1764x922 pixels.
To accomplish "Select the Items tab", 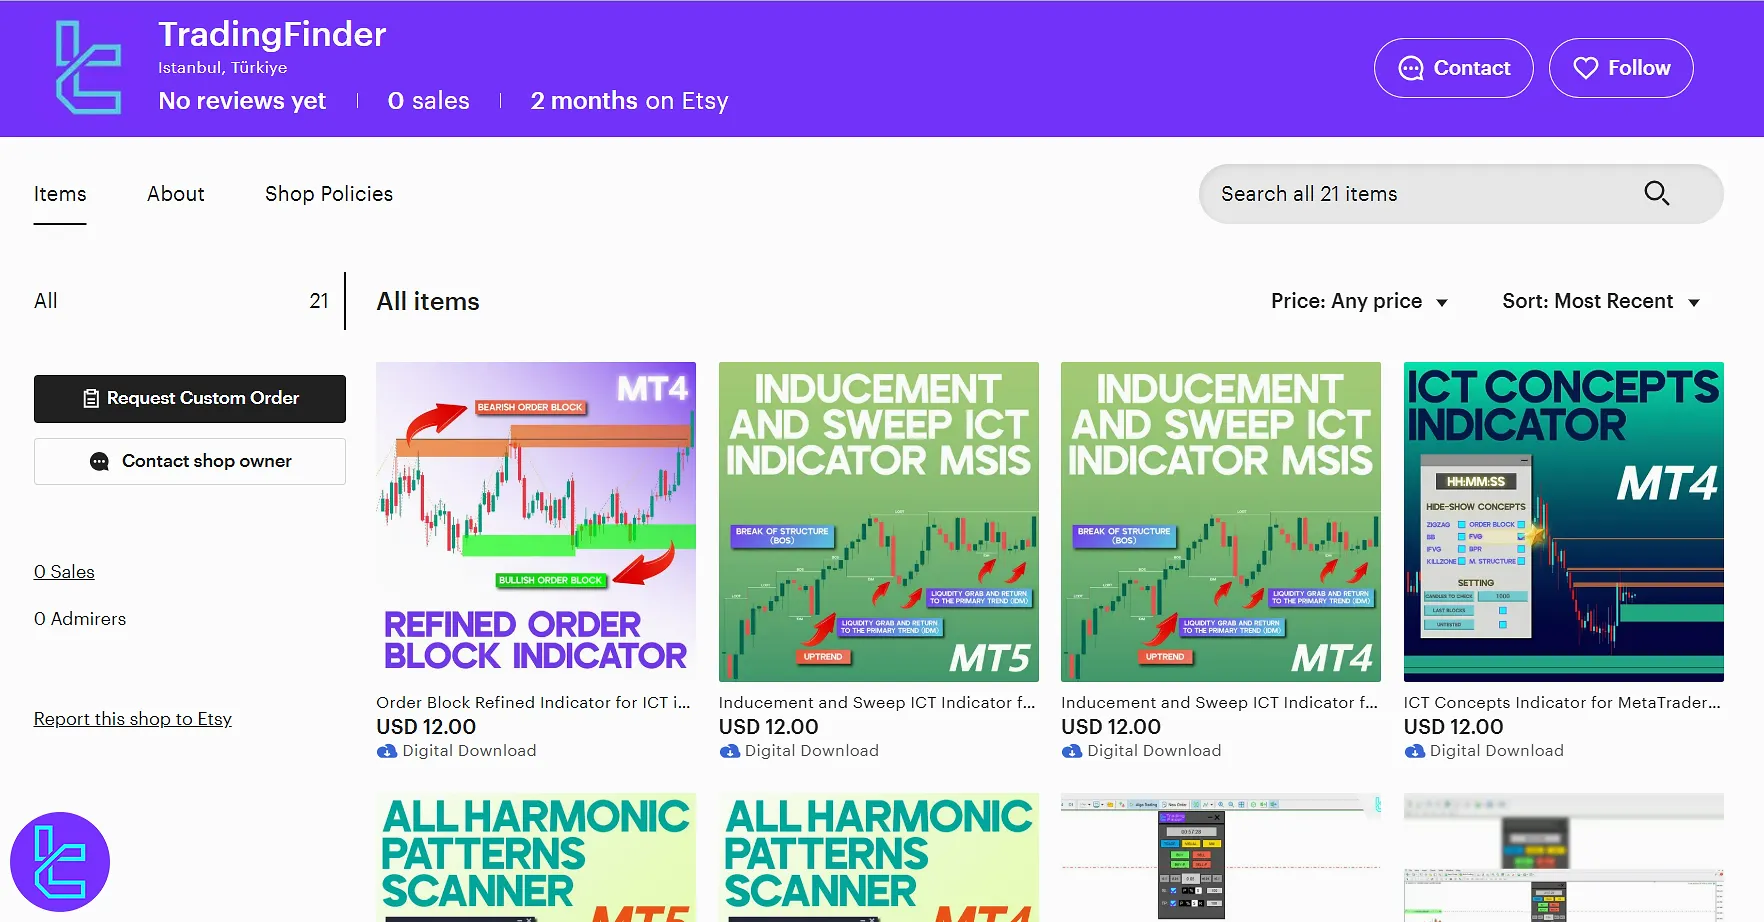I will coord(60,194).
